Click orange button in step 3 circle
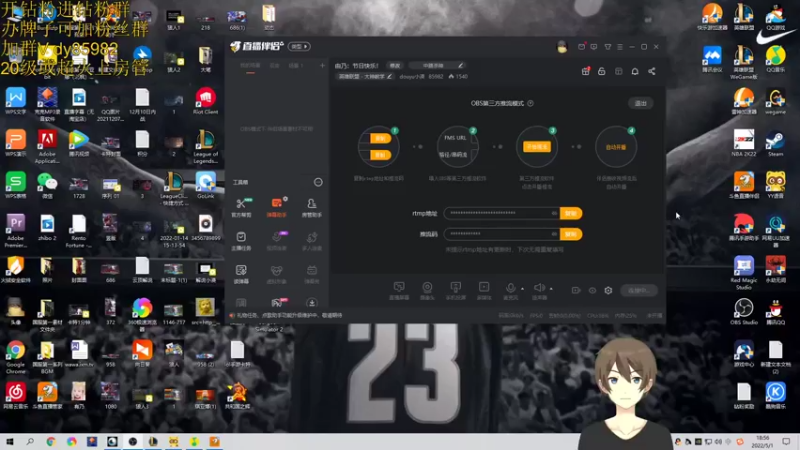The height and width of the screenshot is (450, 800). coord(537,146)
